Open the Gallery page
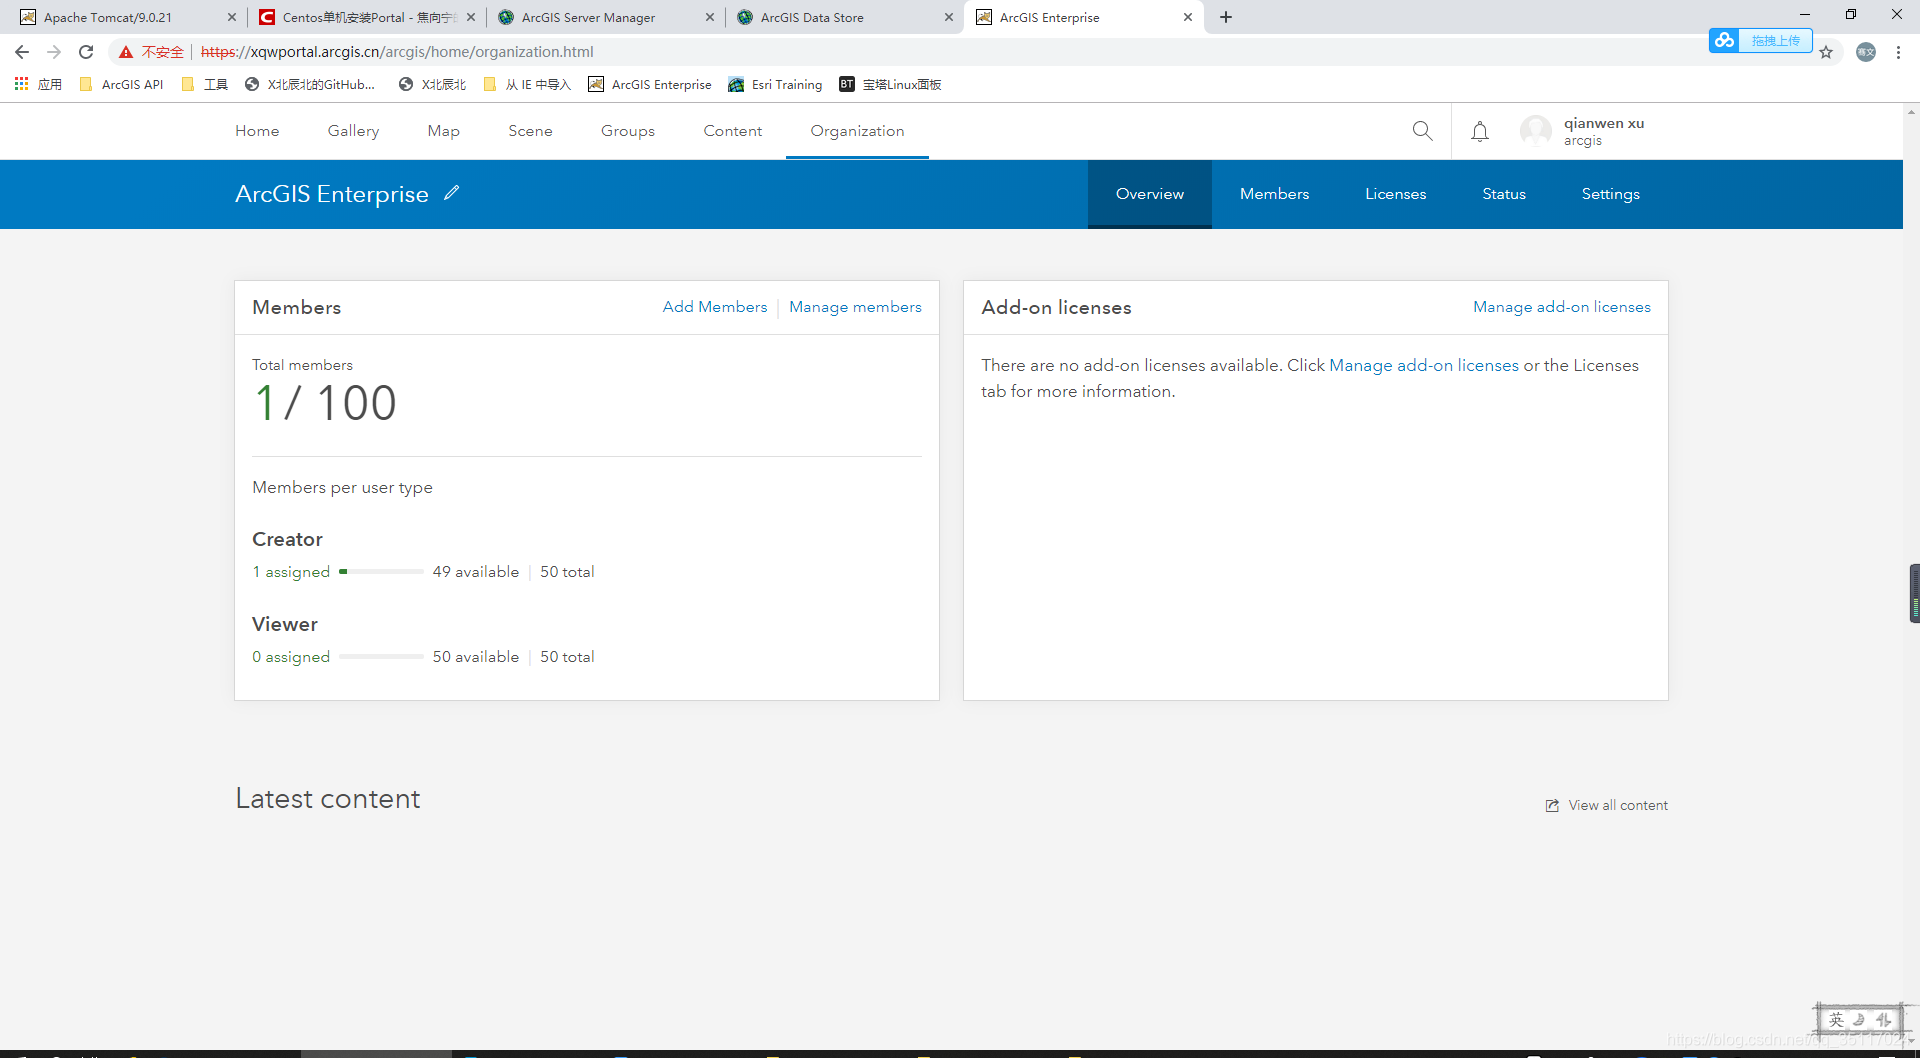The height and width of the screenshot is (1058, 1920). pos(353,131)
